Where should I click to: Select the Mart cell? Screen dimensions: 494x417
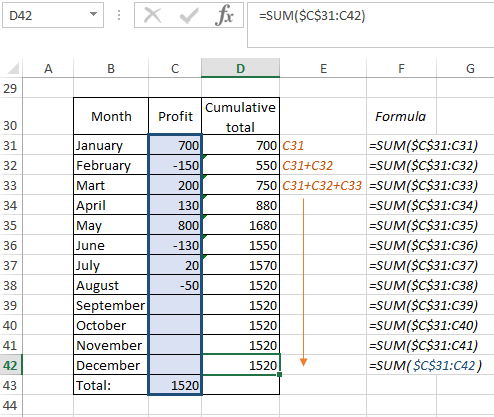[111, 185]
